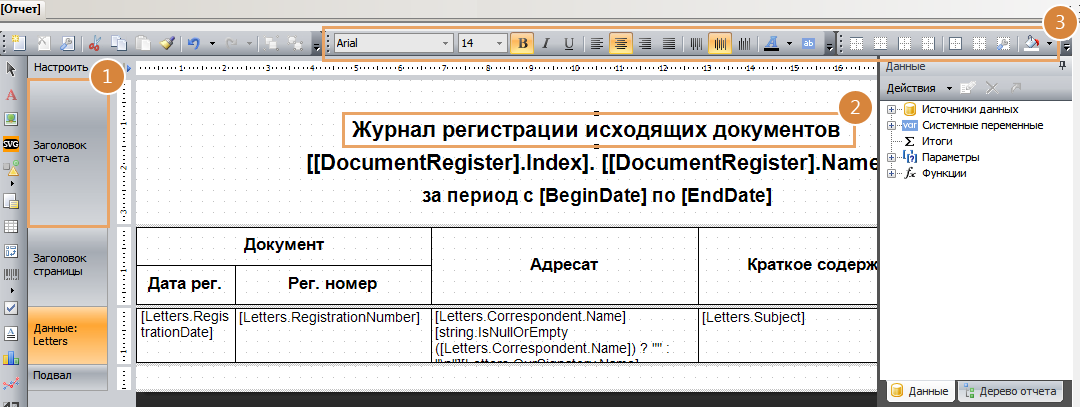Select the SVG object tool

12,143
